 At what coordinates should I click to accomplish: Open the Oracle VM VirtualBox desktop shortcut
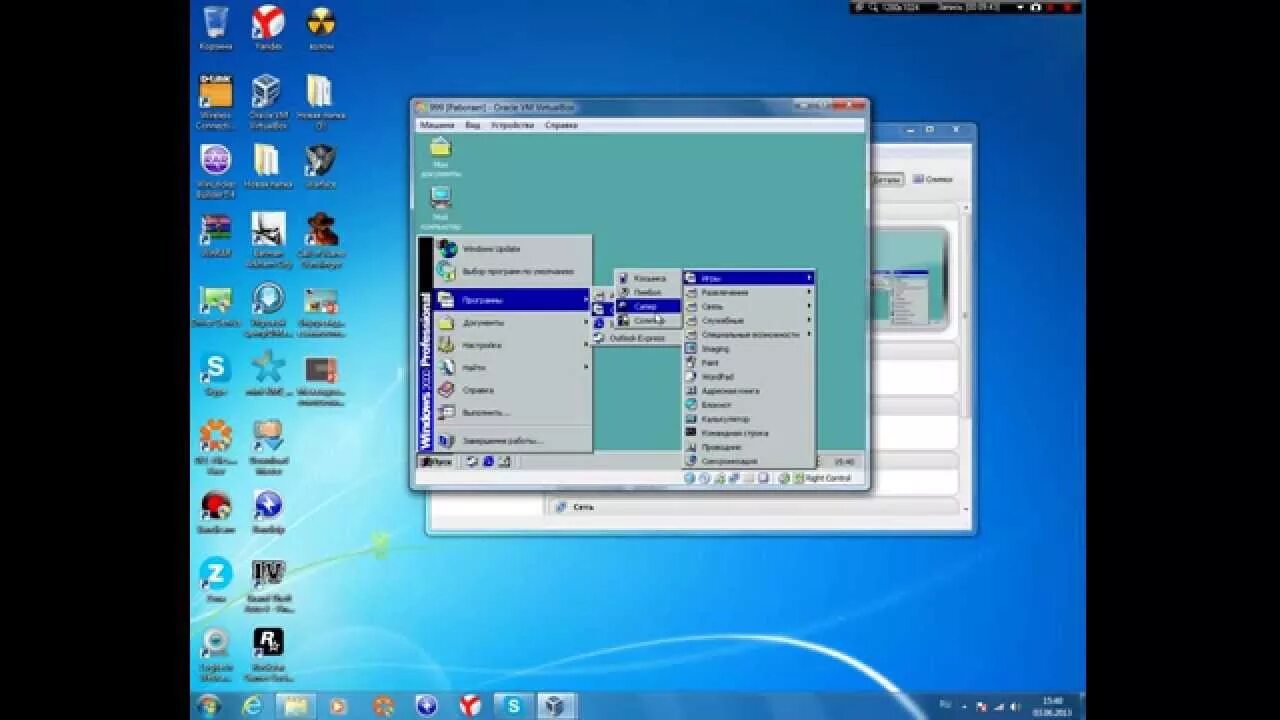click(267, 102)
